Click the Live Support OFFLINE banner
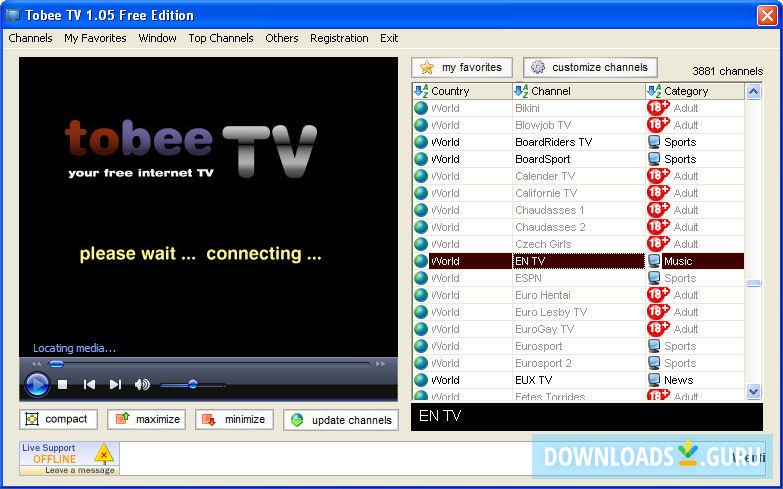783x489 pixels. pos(69,459)
